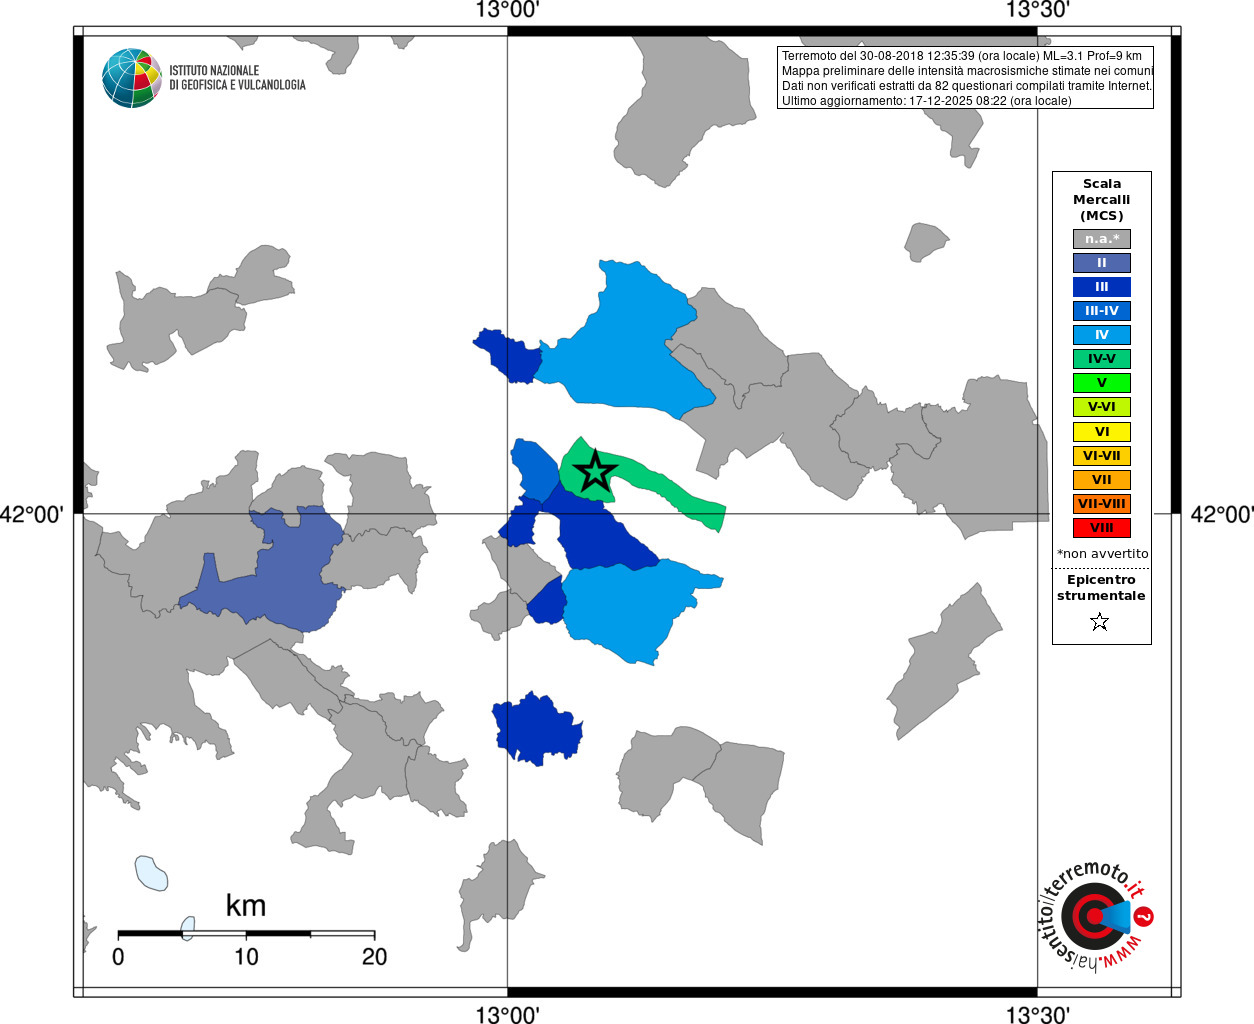The image size is (1254, 1024).
Task: Select the III-IV intensity legend swatch
Action: [x=1102, y=311]
